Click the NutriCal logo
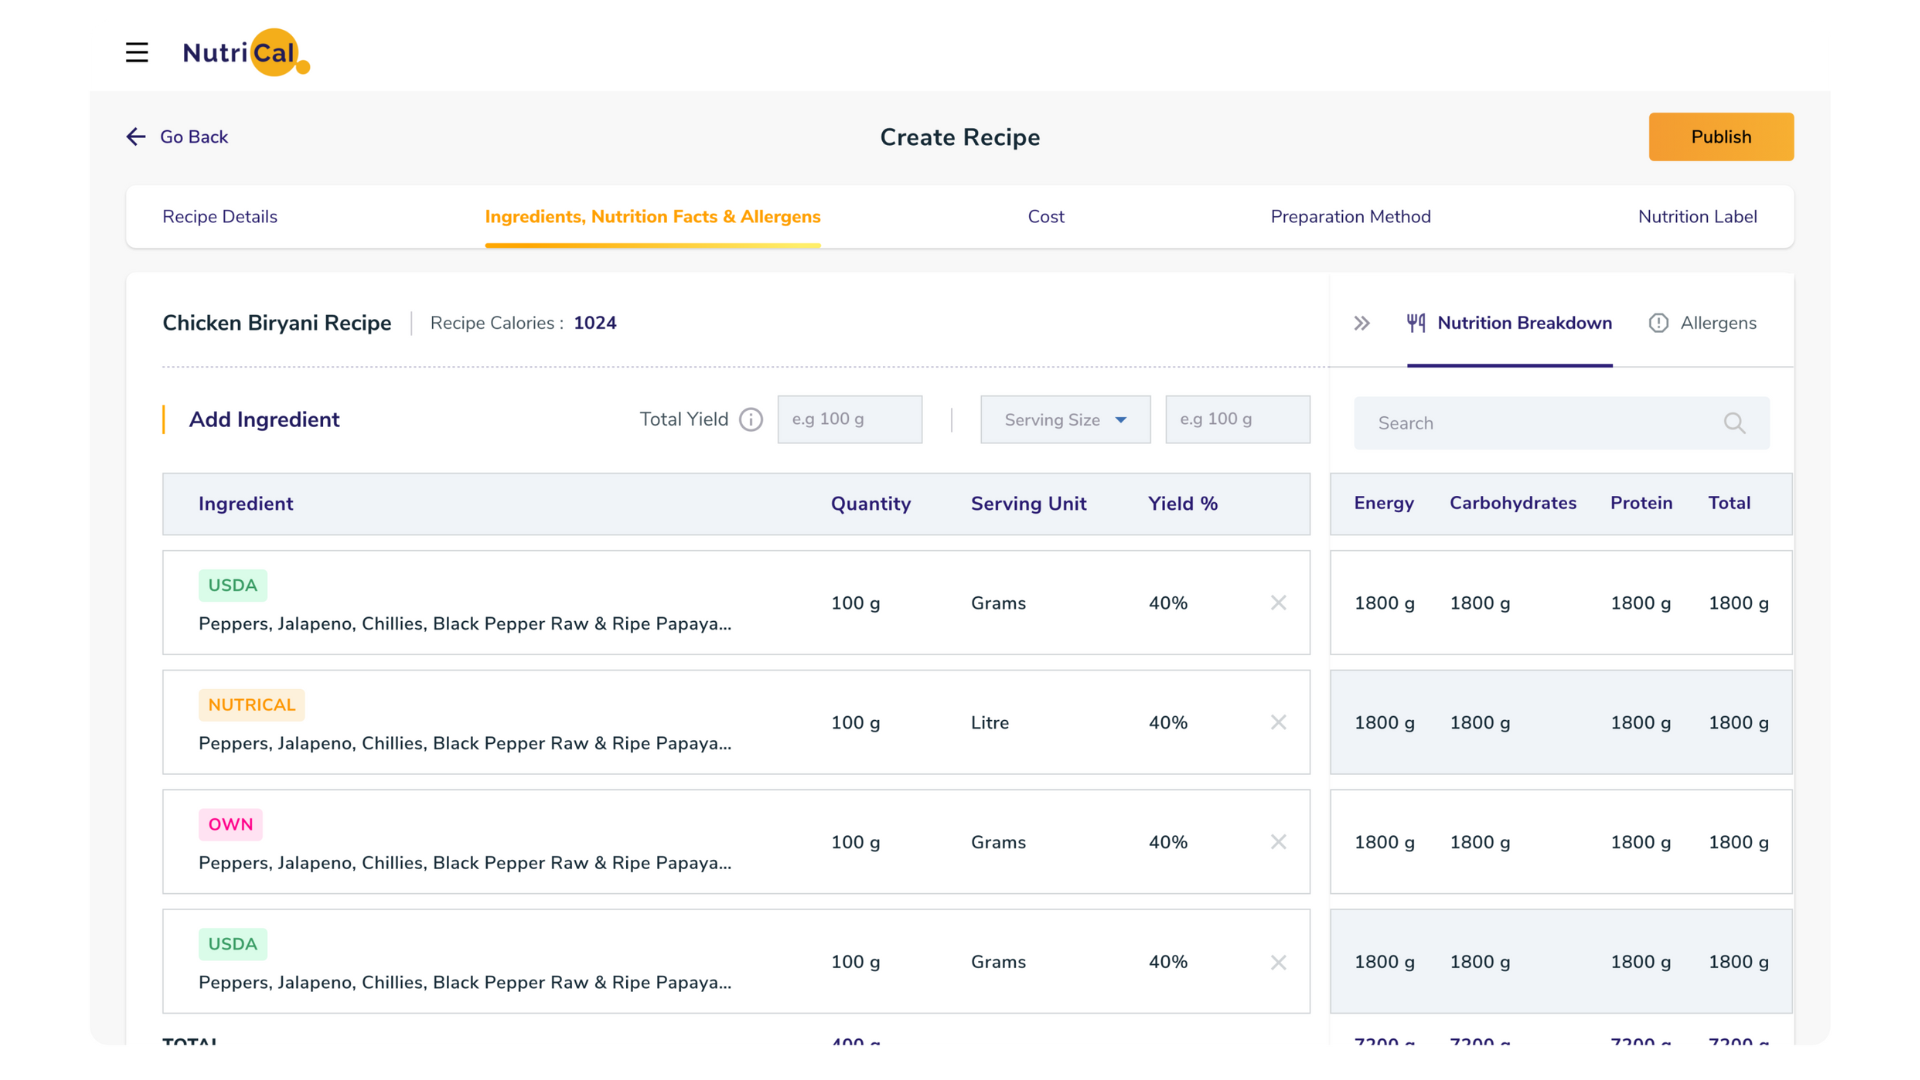 click(x=245, y=53)
